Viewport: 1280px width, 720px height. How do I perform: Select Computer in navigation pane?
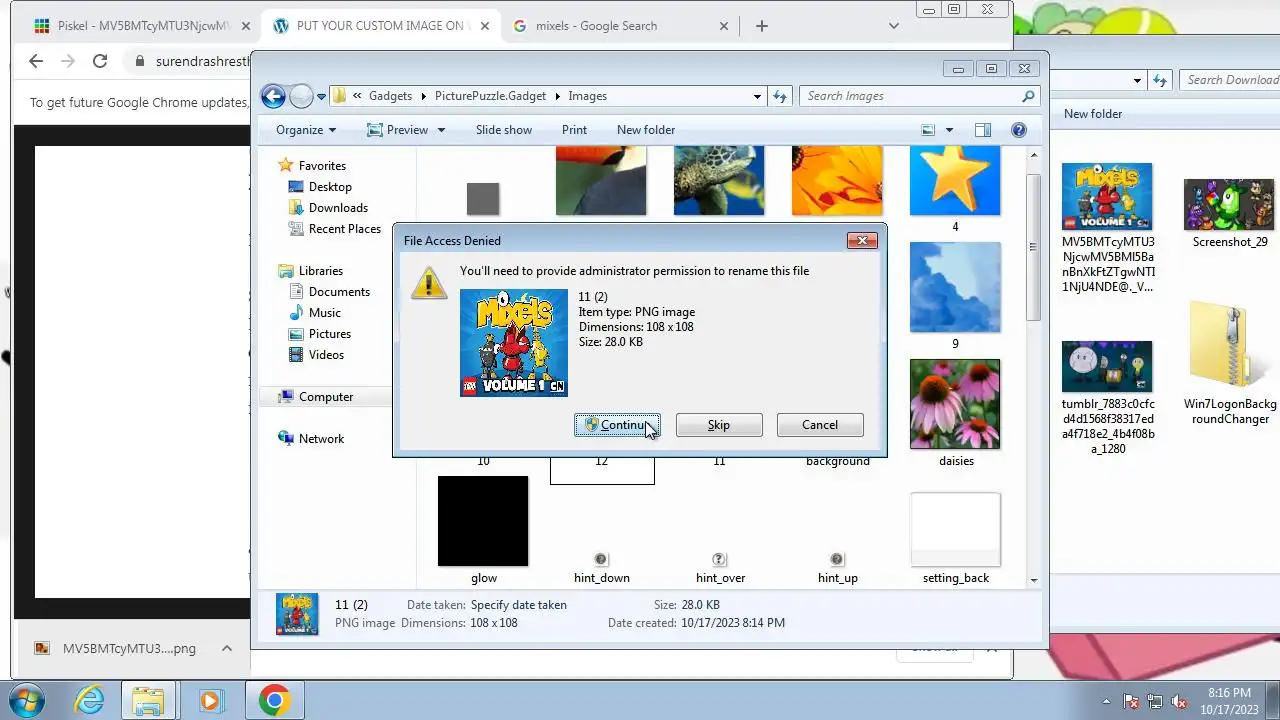pos(326,397)
